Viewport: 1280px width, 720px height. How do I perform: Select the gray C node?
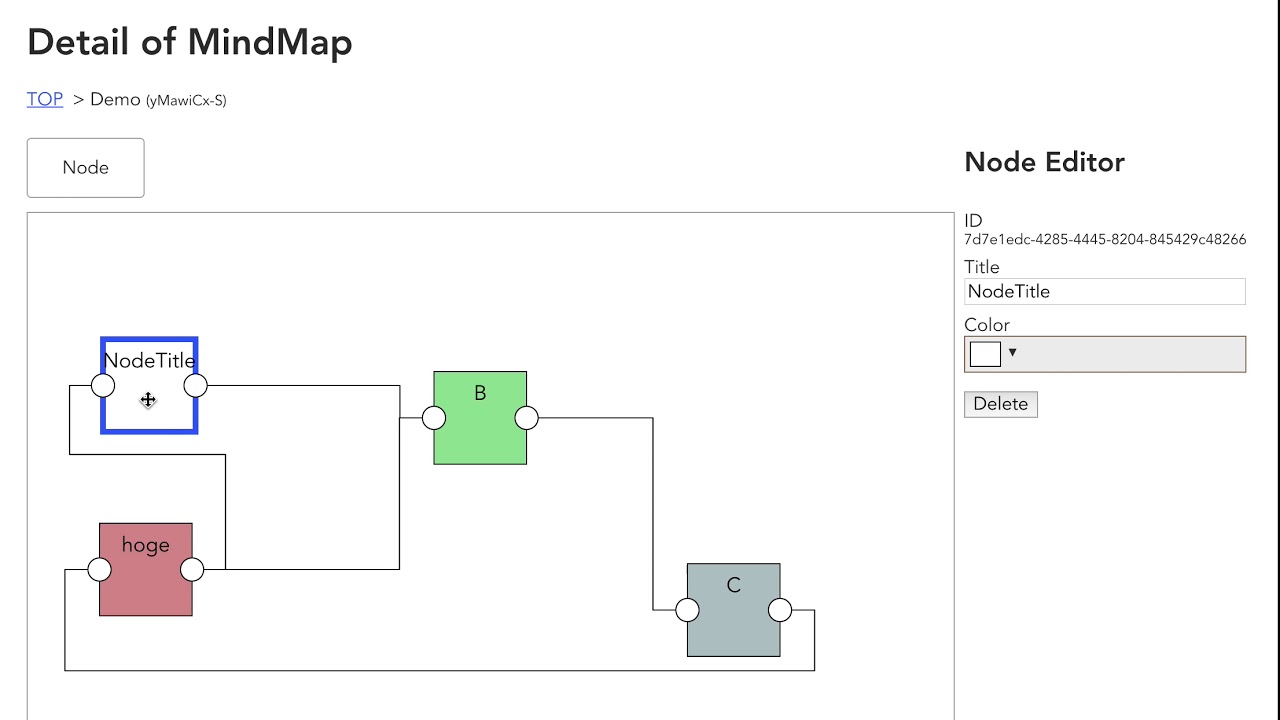tap(733, 628)
